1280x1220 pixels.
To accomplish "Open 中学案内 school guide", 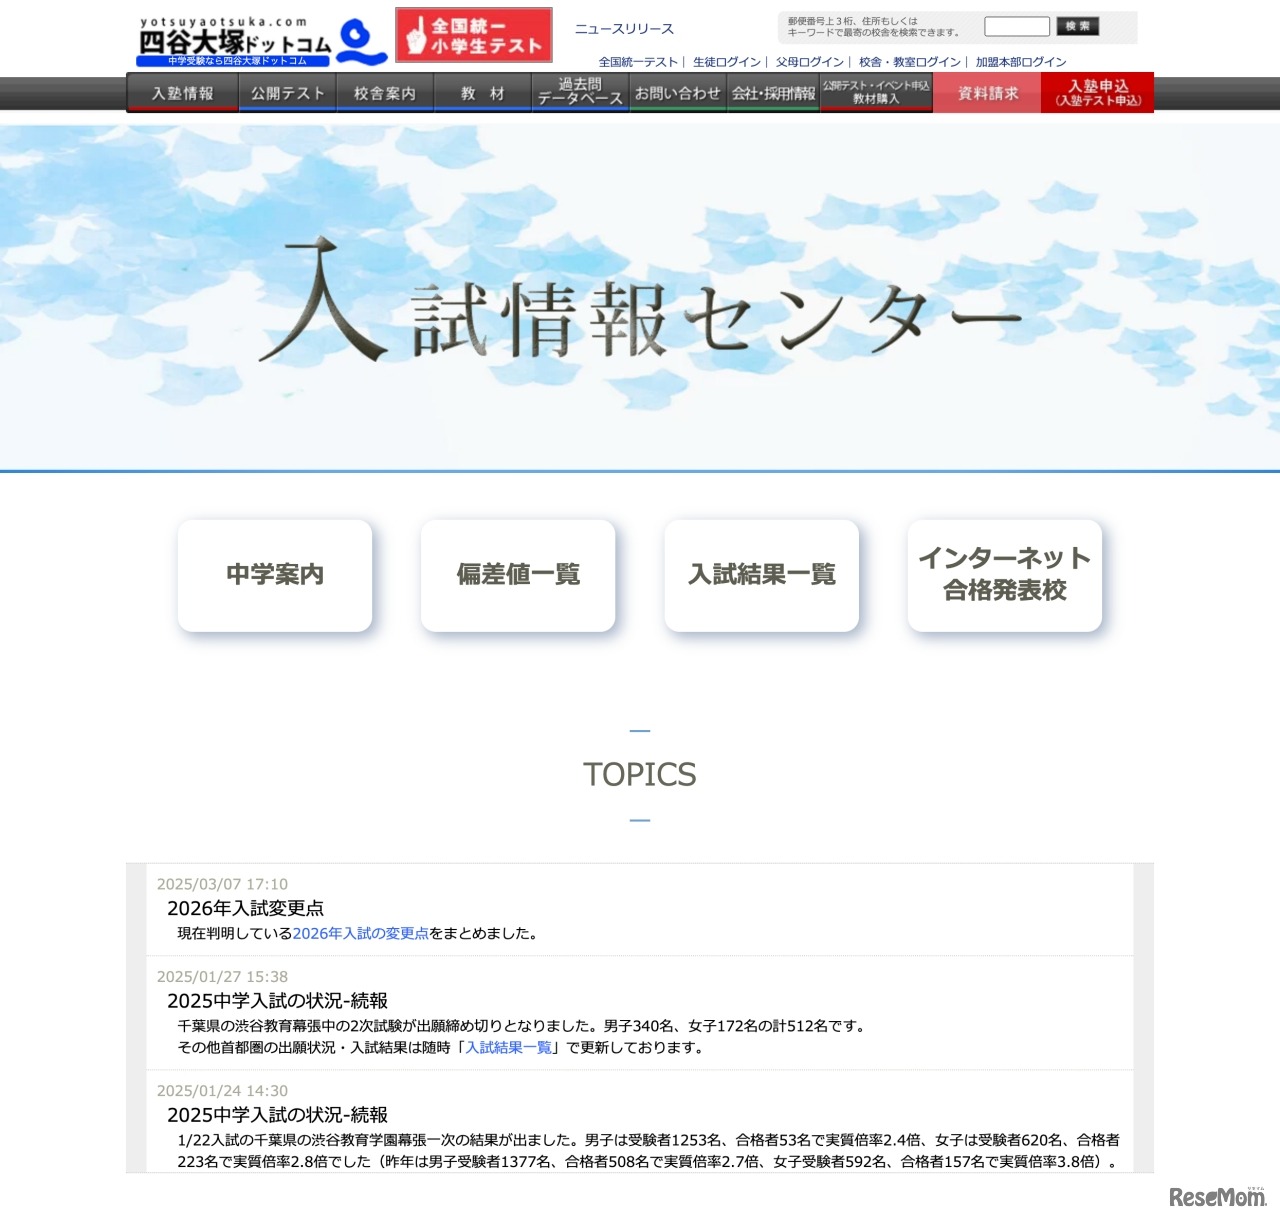I will [x=275, y=576].
